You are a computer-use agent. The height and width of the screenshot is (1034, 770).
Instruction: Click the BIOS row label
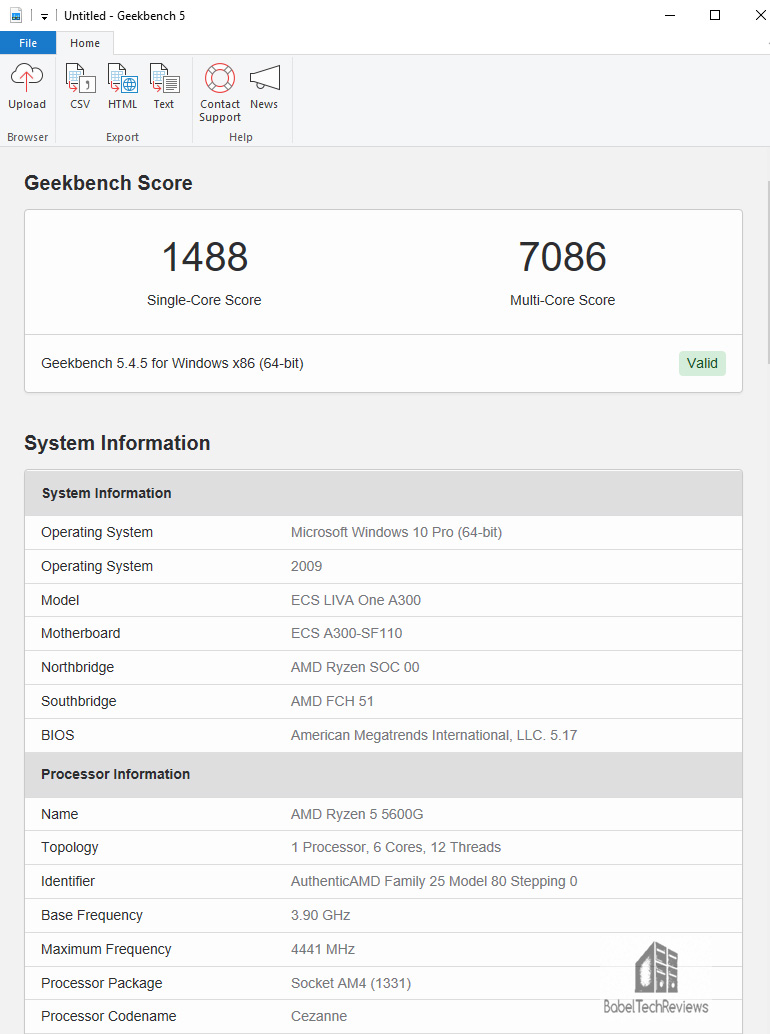tap(57, 735)
